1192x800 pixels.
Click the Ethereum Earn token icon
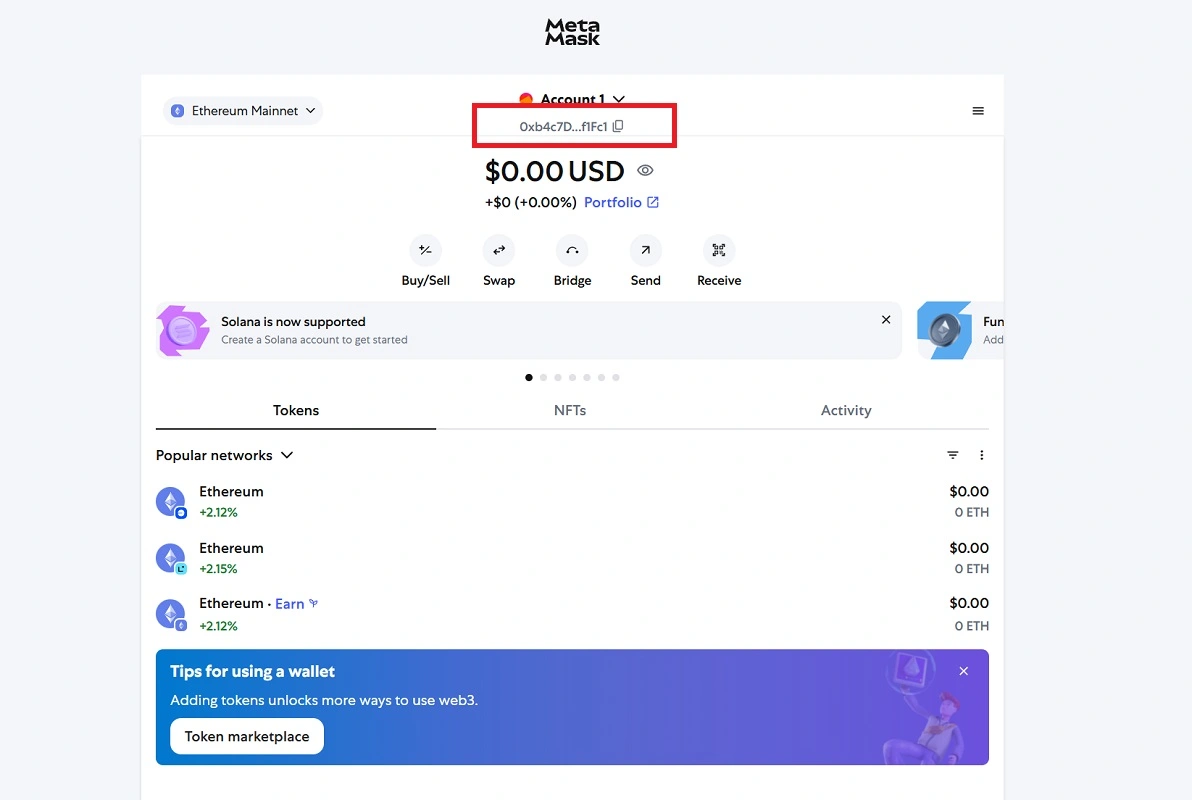coord(171,614)
